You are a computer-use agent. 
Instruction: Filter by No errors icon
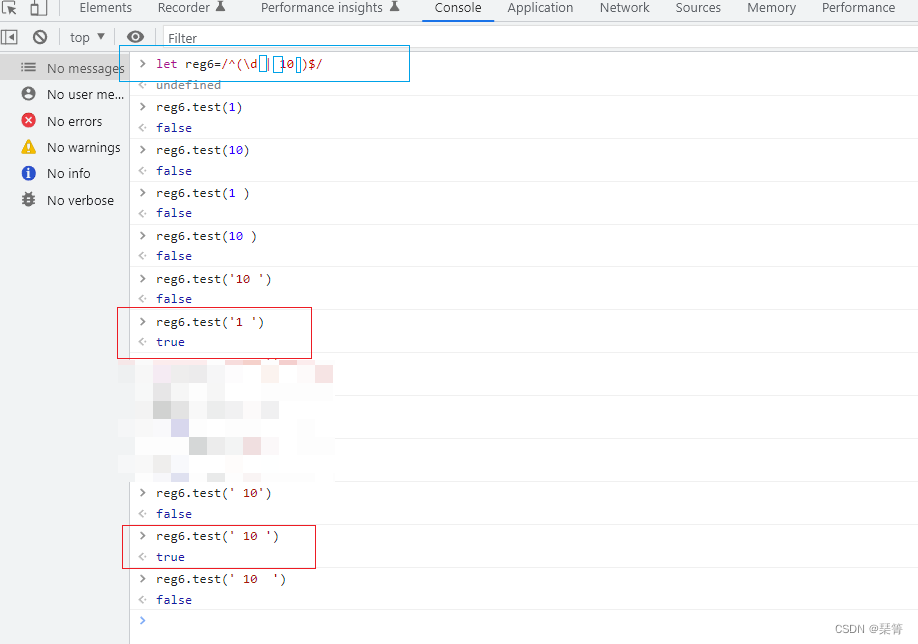29,121
